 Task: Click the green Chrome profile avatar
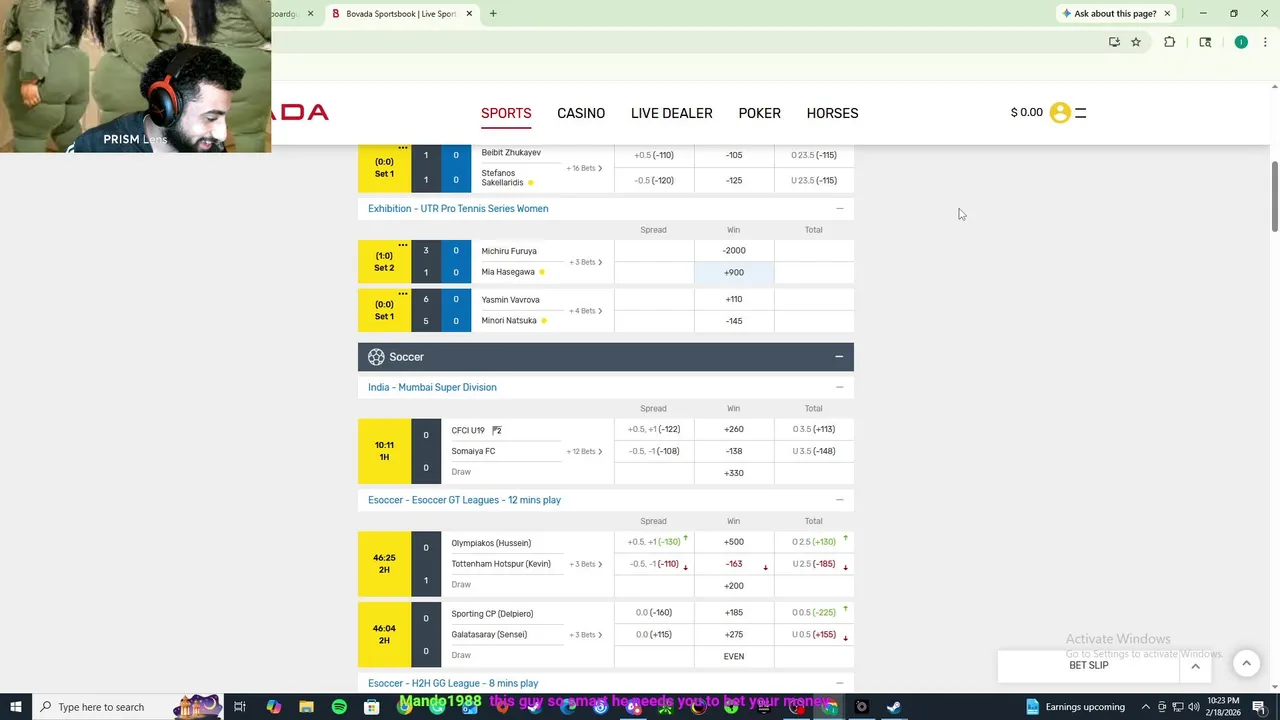pyautogui.click(x=1241, y=42)
